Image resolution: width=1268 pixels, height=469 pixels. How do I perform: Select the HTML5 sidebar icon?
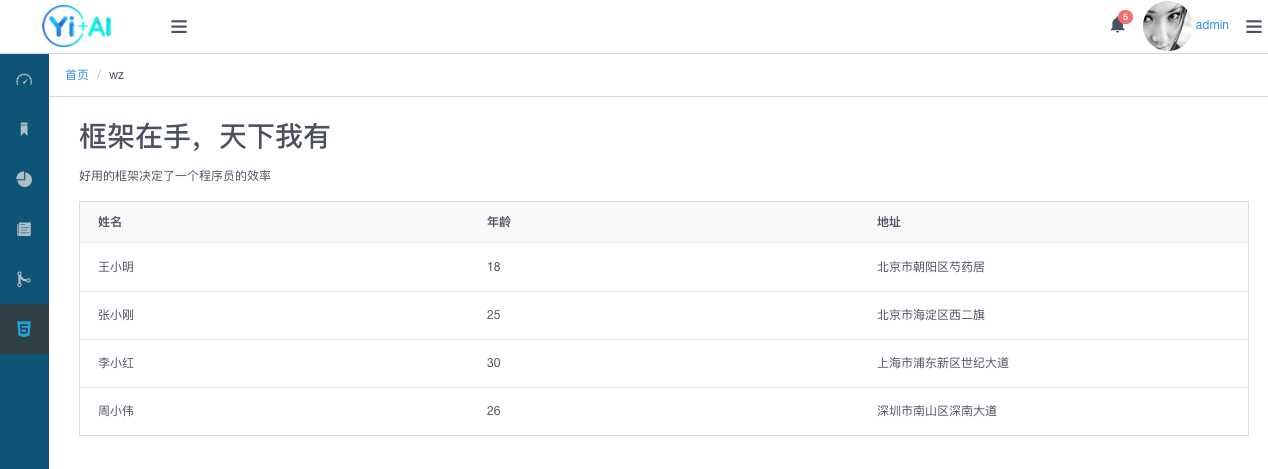pos(24,329)
